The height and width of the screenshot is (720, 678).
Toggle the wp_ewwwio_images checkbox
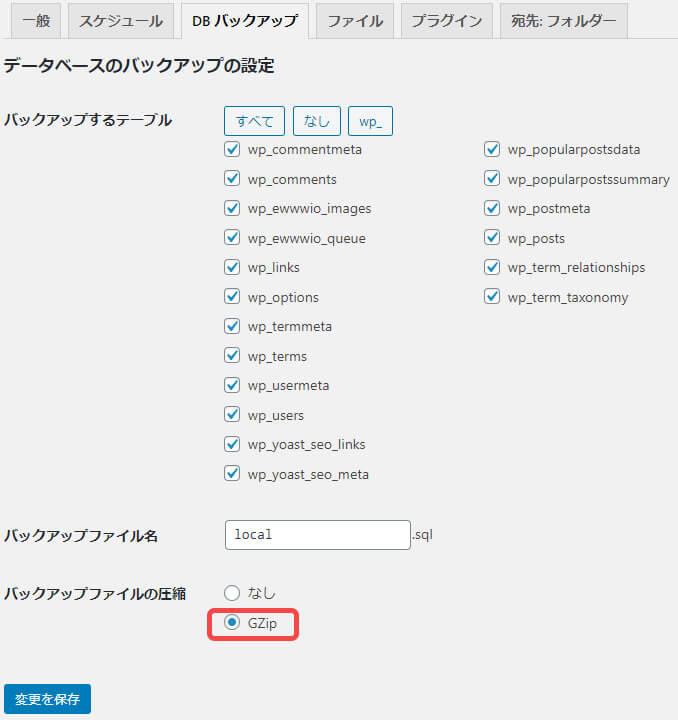coord(233,209)
